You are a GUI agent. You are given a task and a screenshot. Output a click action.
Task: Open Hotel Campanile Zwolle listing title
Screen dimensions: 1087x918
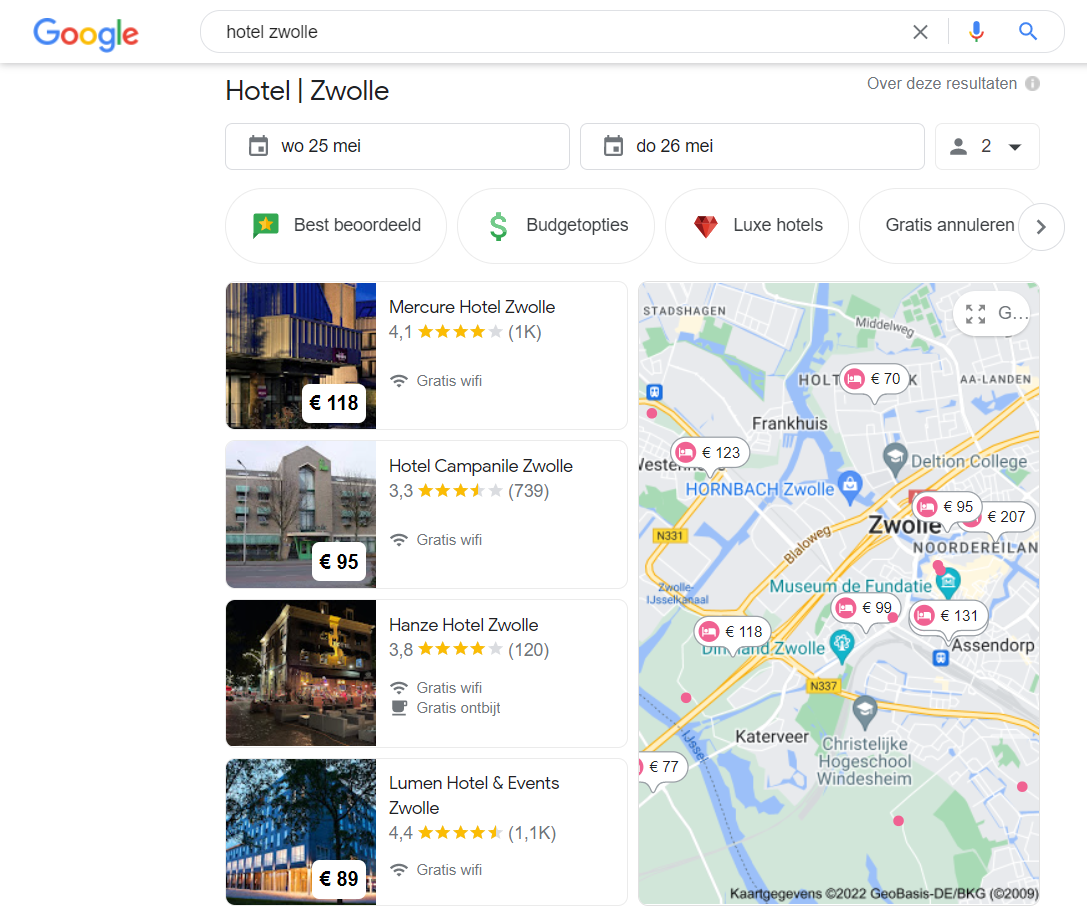(480, 466)
